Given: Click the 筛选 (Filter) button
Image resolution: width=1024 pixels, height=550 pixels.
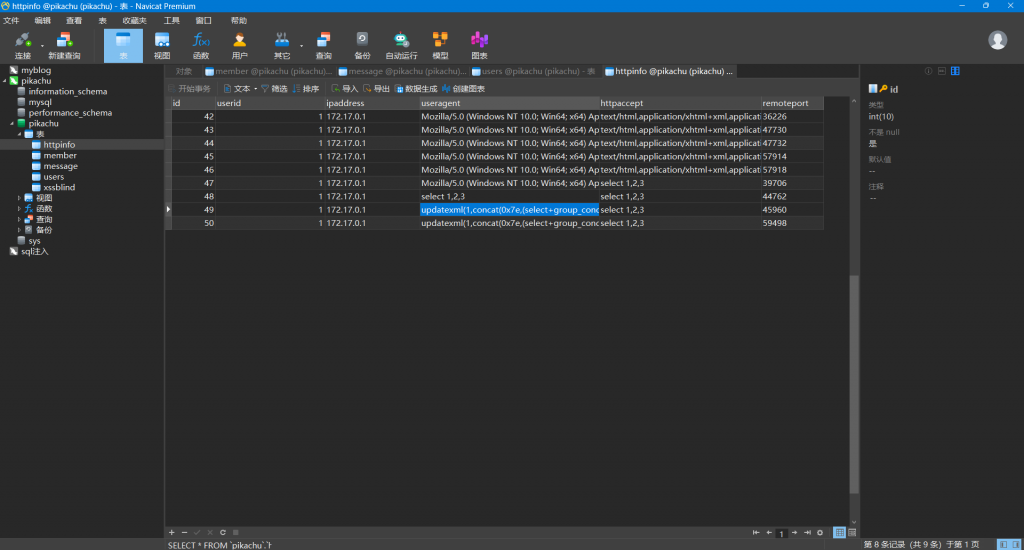Looking at the screenshot, I should pyautogui.click(x=274, y=89).
